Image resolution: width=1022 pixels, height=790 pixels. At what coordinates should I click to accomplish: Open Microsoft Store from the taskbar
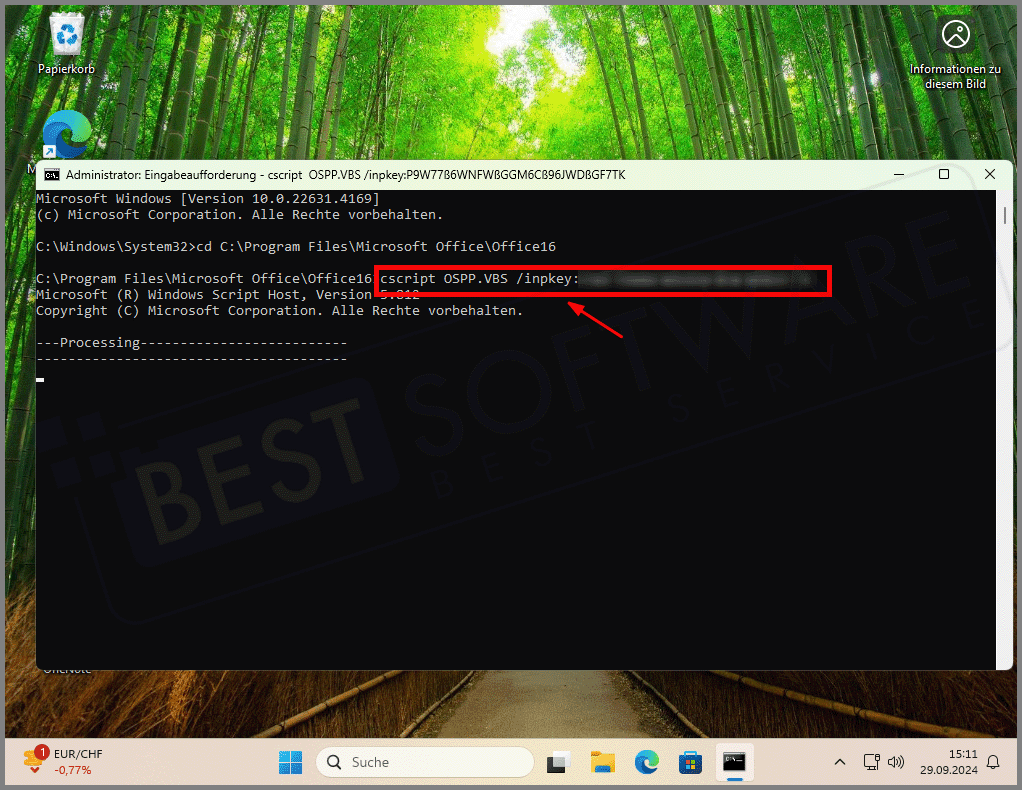[x=691, y=762]
